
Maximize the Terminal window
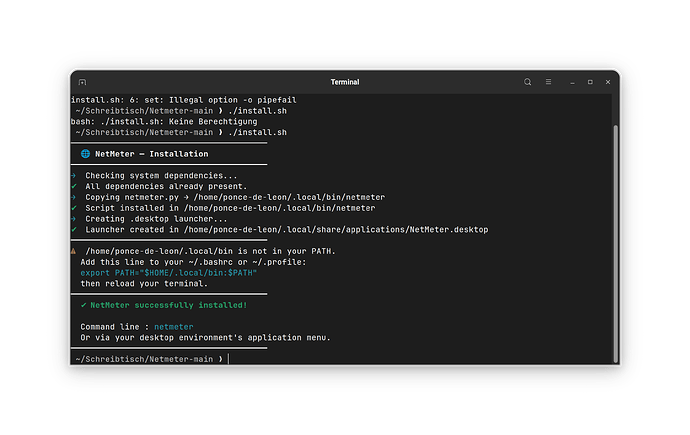point(590,82)
